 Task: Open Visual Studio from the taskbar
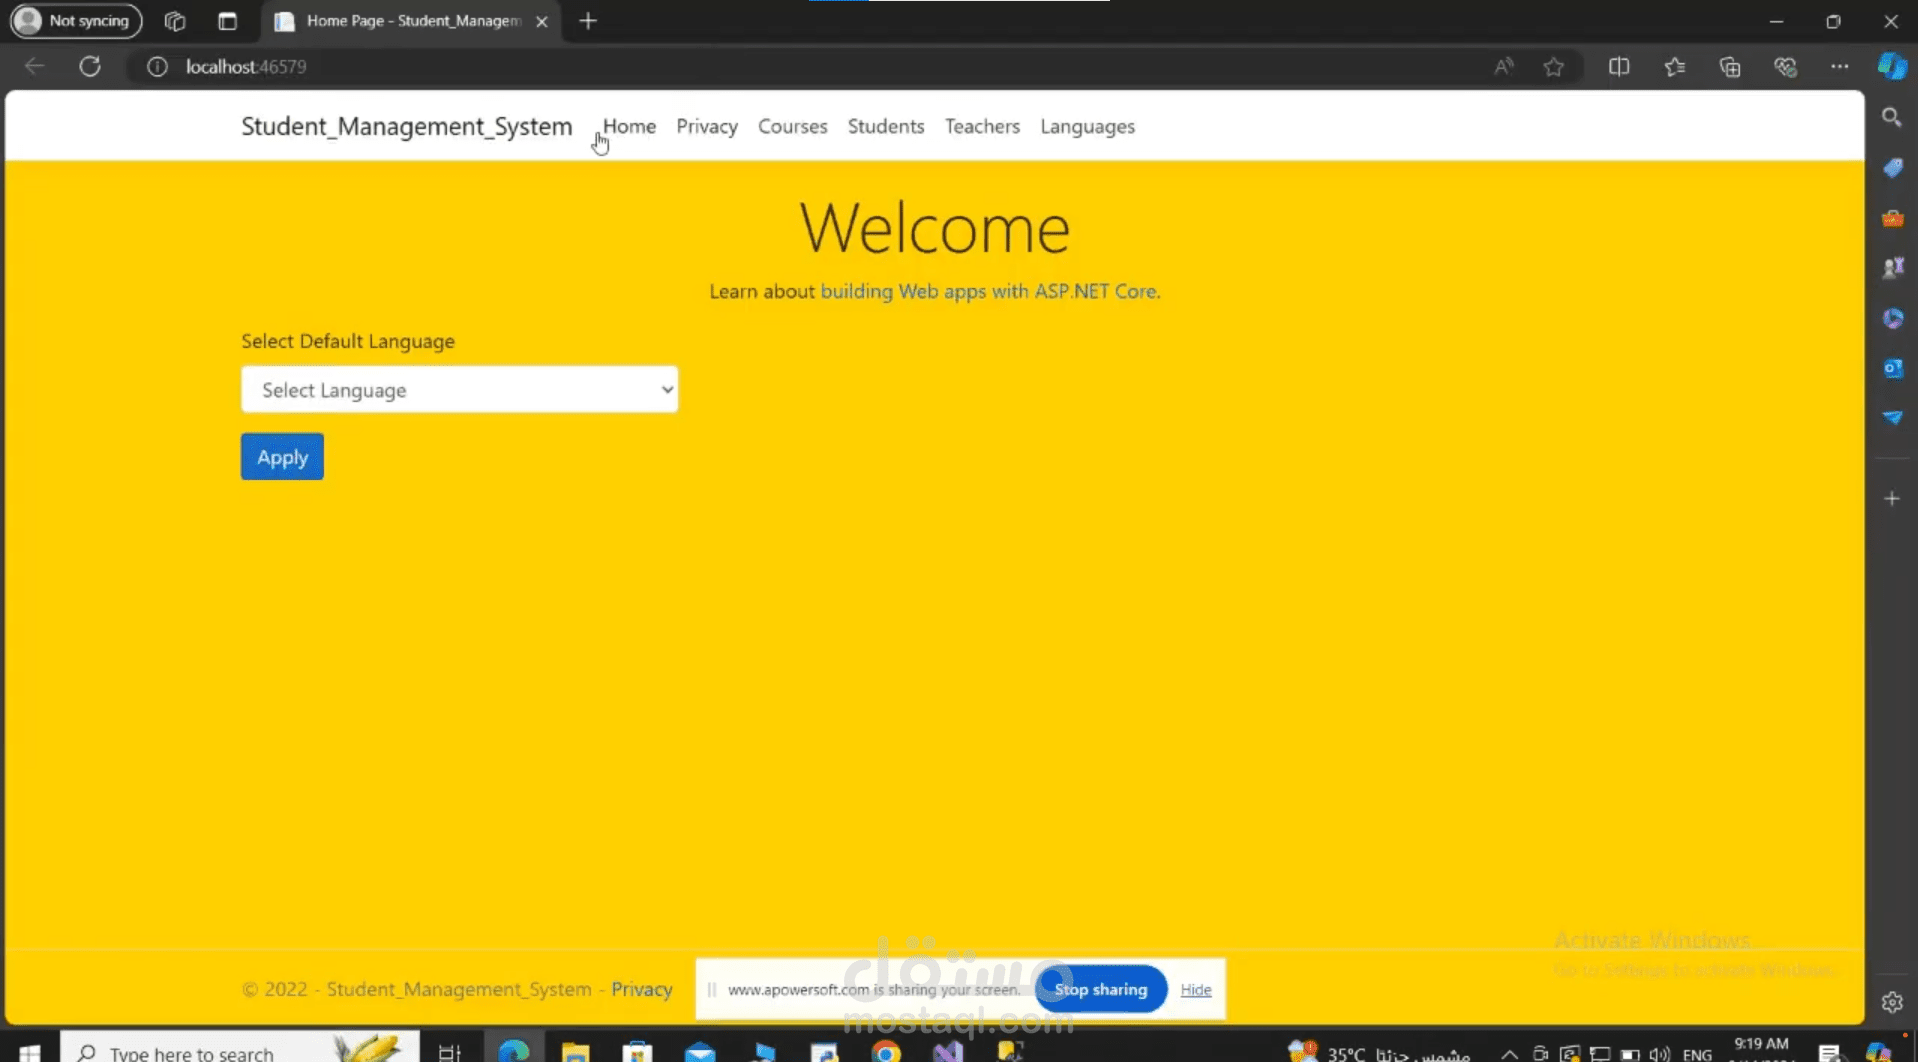948,1051
